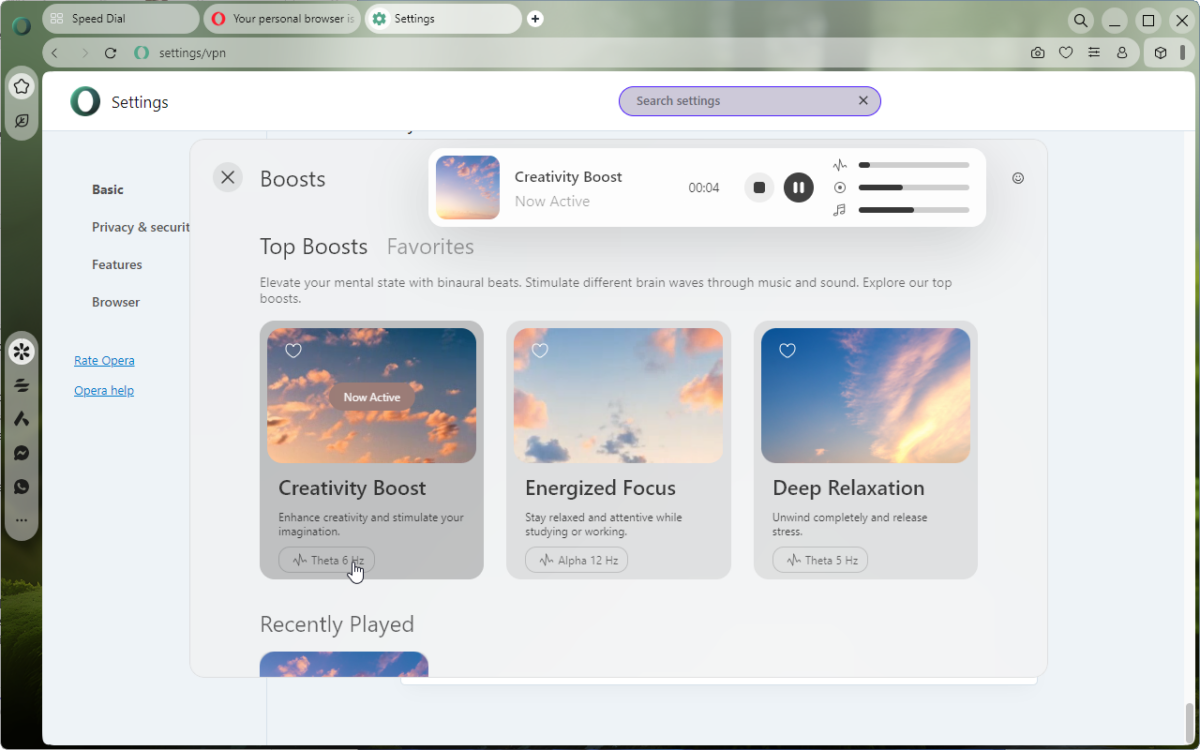Screen dimensions: 1200x750
Task: Open the Rate Opera link
Action: click(104, 360)
